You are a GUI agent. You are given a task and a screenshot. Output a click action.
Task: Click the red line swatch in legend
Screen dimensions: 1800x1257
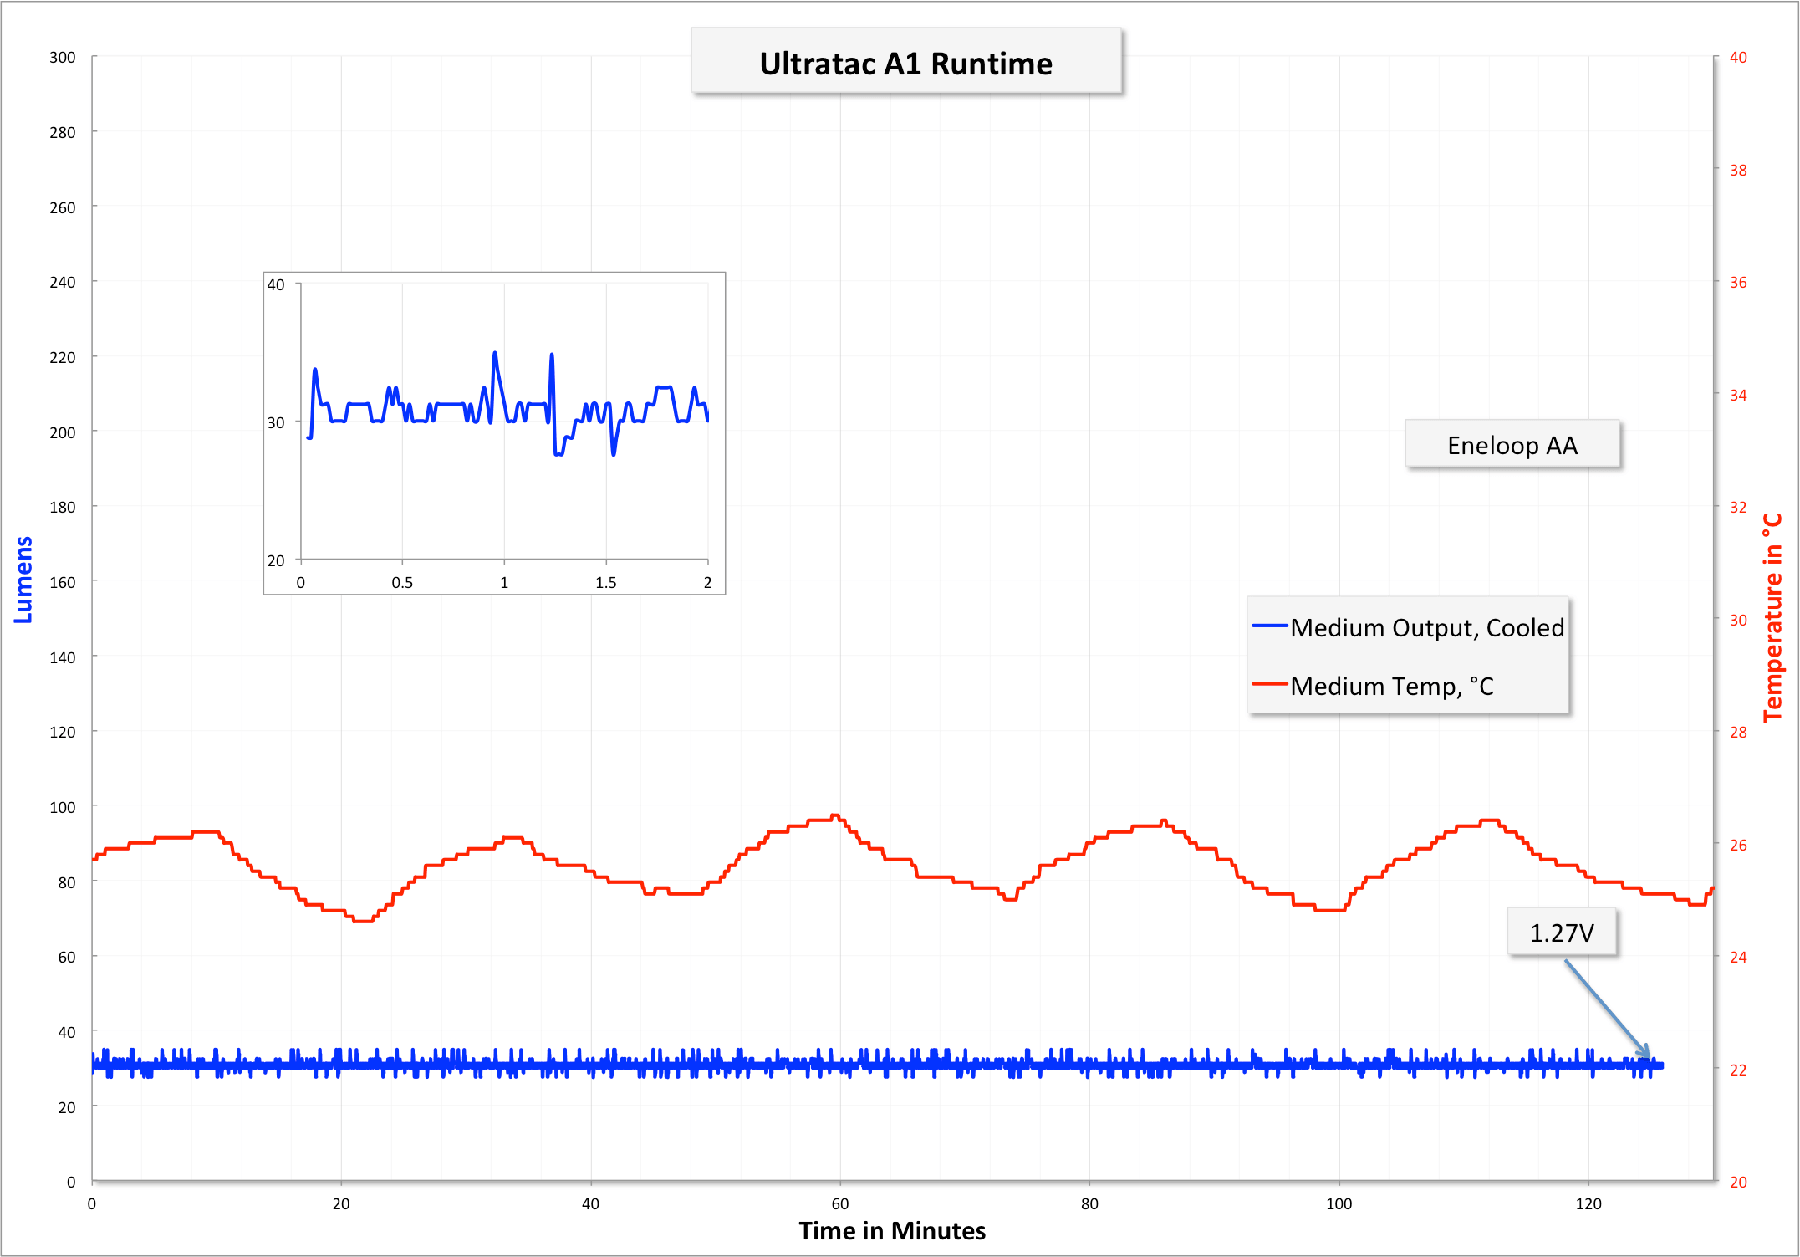(1269, 685)
